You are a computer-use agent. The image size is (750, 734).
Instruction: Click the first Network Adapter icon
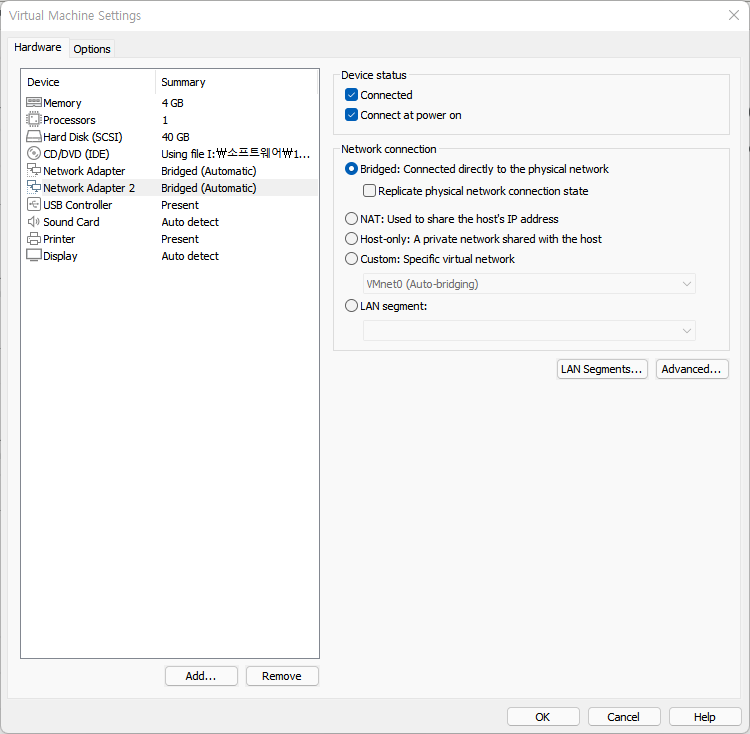[33, 170]
